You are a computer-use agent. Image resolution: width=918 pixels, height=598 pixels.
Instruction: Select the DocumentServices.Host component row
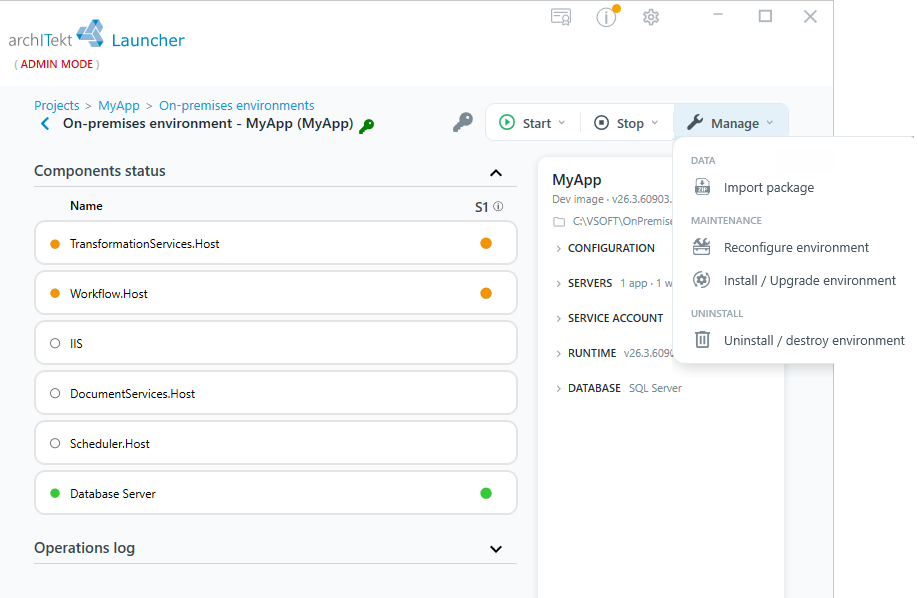tap(276, 393)
